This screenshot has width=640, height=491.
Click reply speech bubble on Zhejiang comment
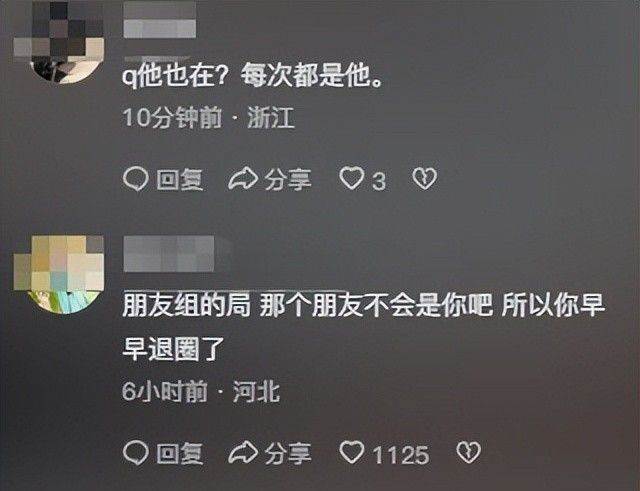pyautogui.click(x=136, y=179)
